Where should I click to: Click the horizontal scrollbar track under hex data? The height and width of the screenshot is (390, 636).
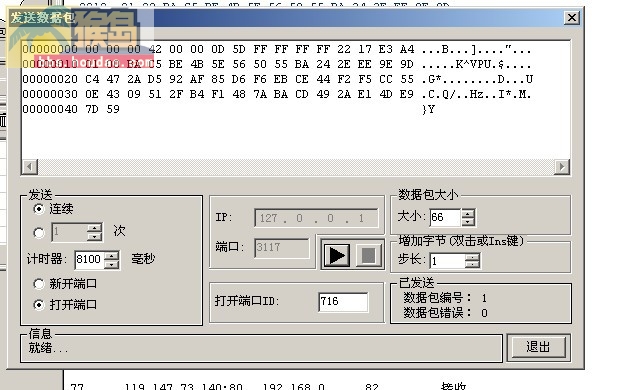click(296, 167)
